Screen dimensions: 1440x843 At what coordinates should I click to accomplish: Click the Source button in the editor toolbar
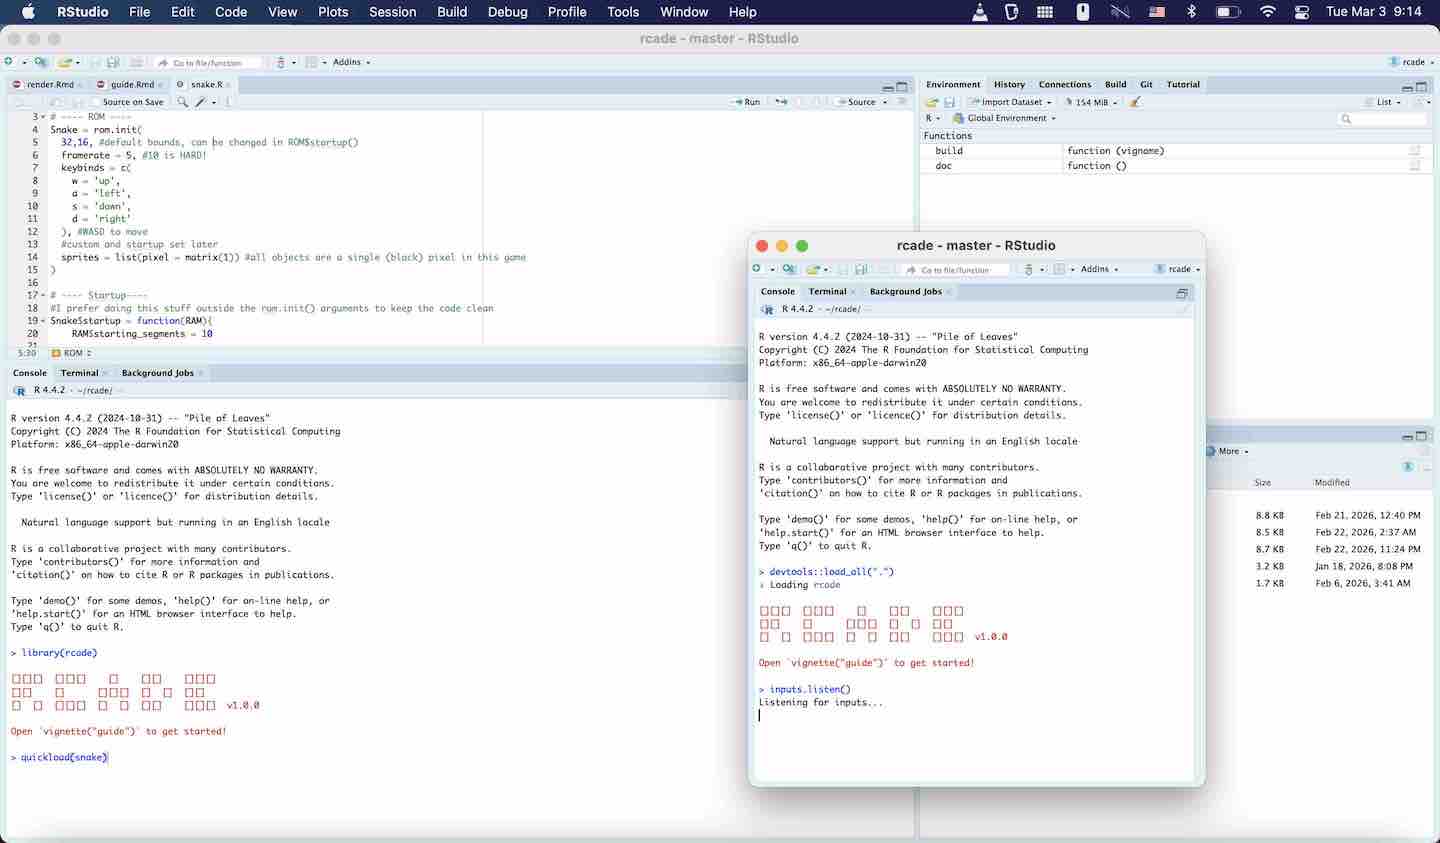point(860,102)
